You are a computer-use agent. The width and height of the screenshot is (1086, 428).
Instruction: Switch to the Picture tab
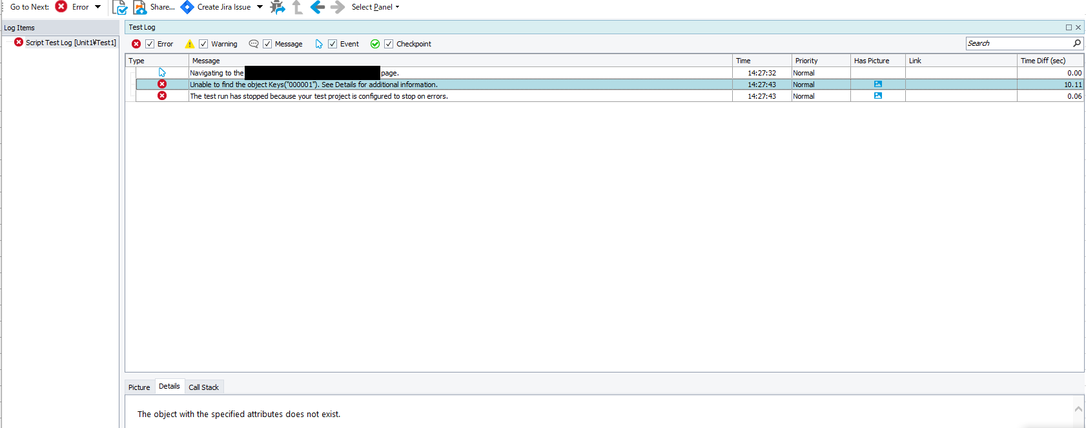click(x=139, y=387)
